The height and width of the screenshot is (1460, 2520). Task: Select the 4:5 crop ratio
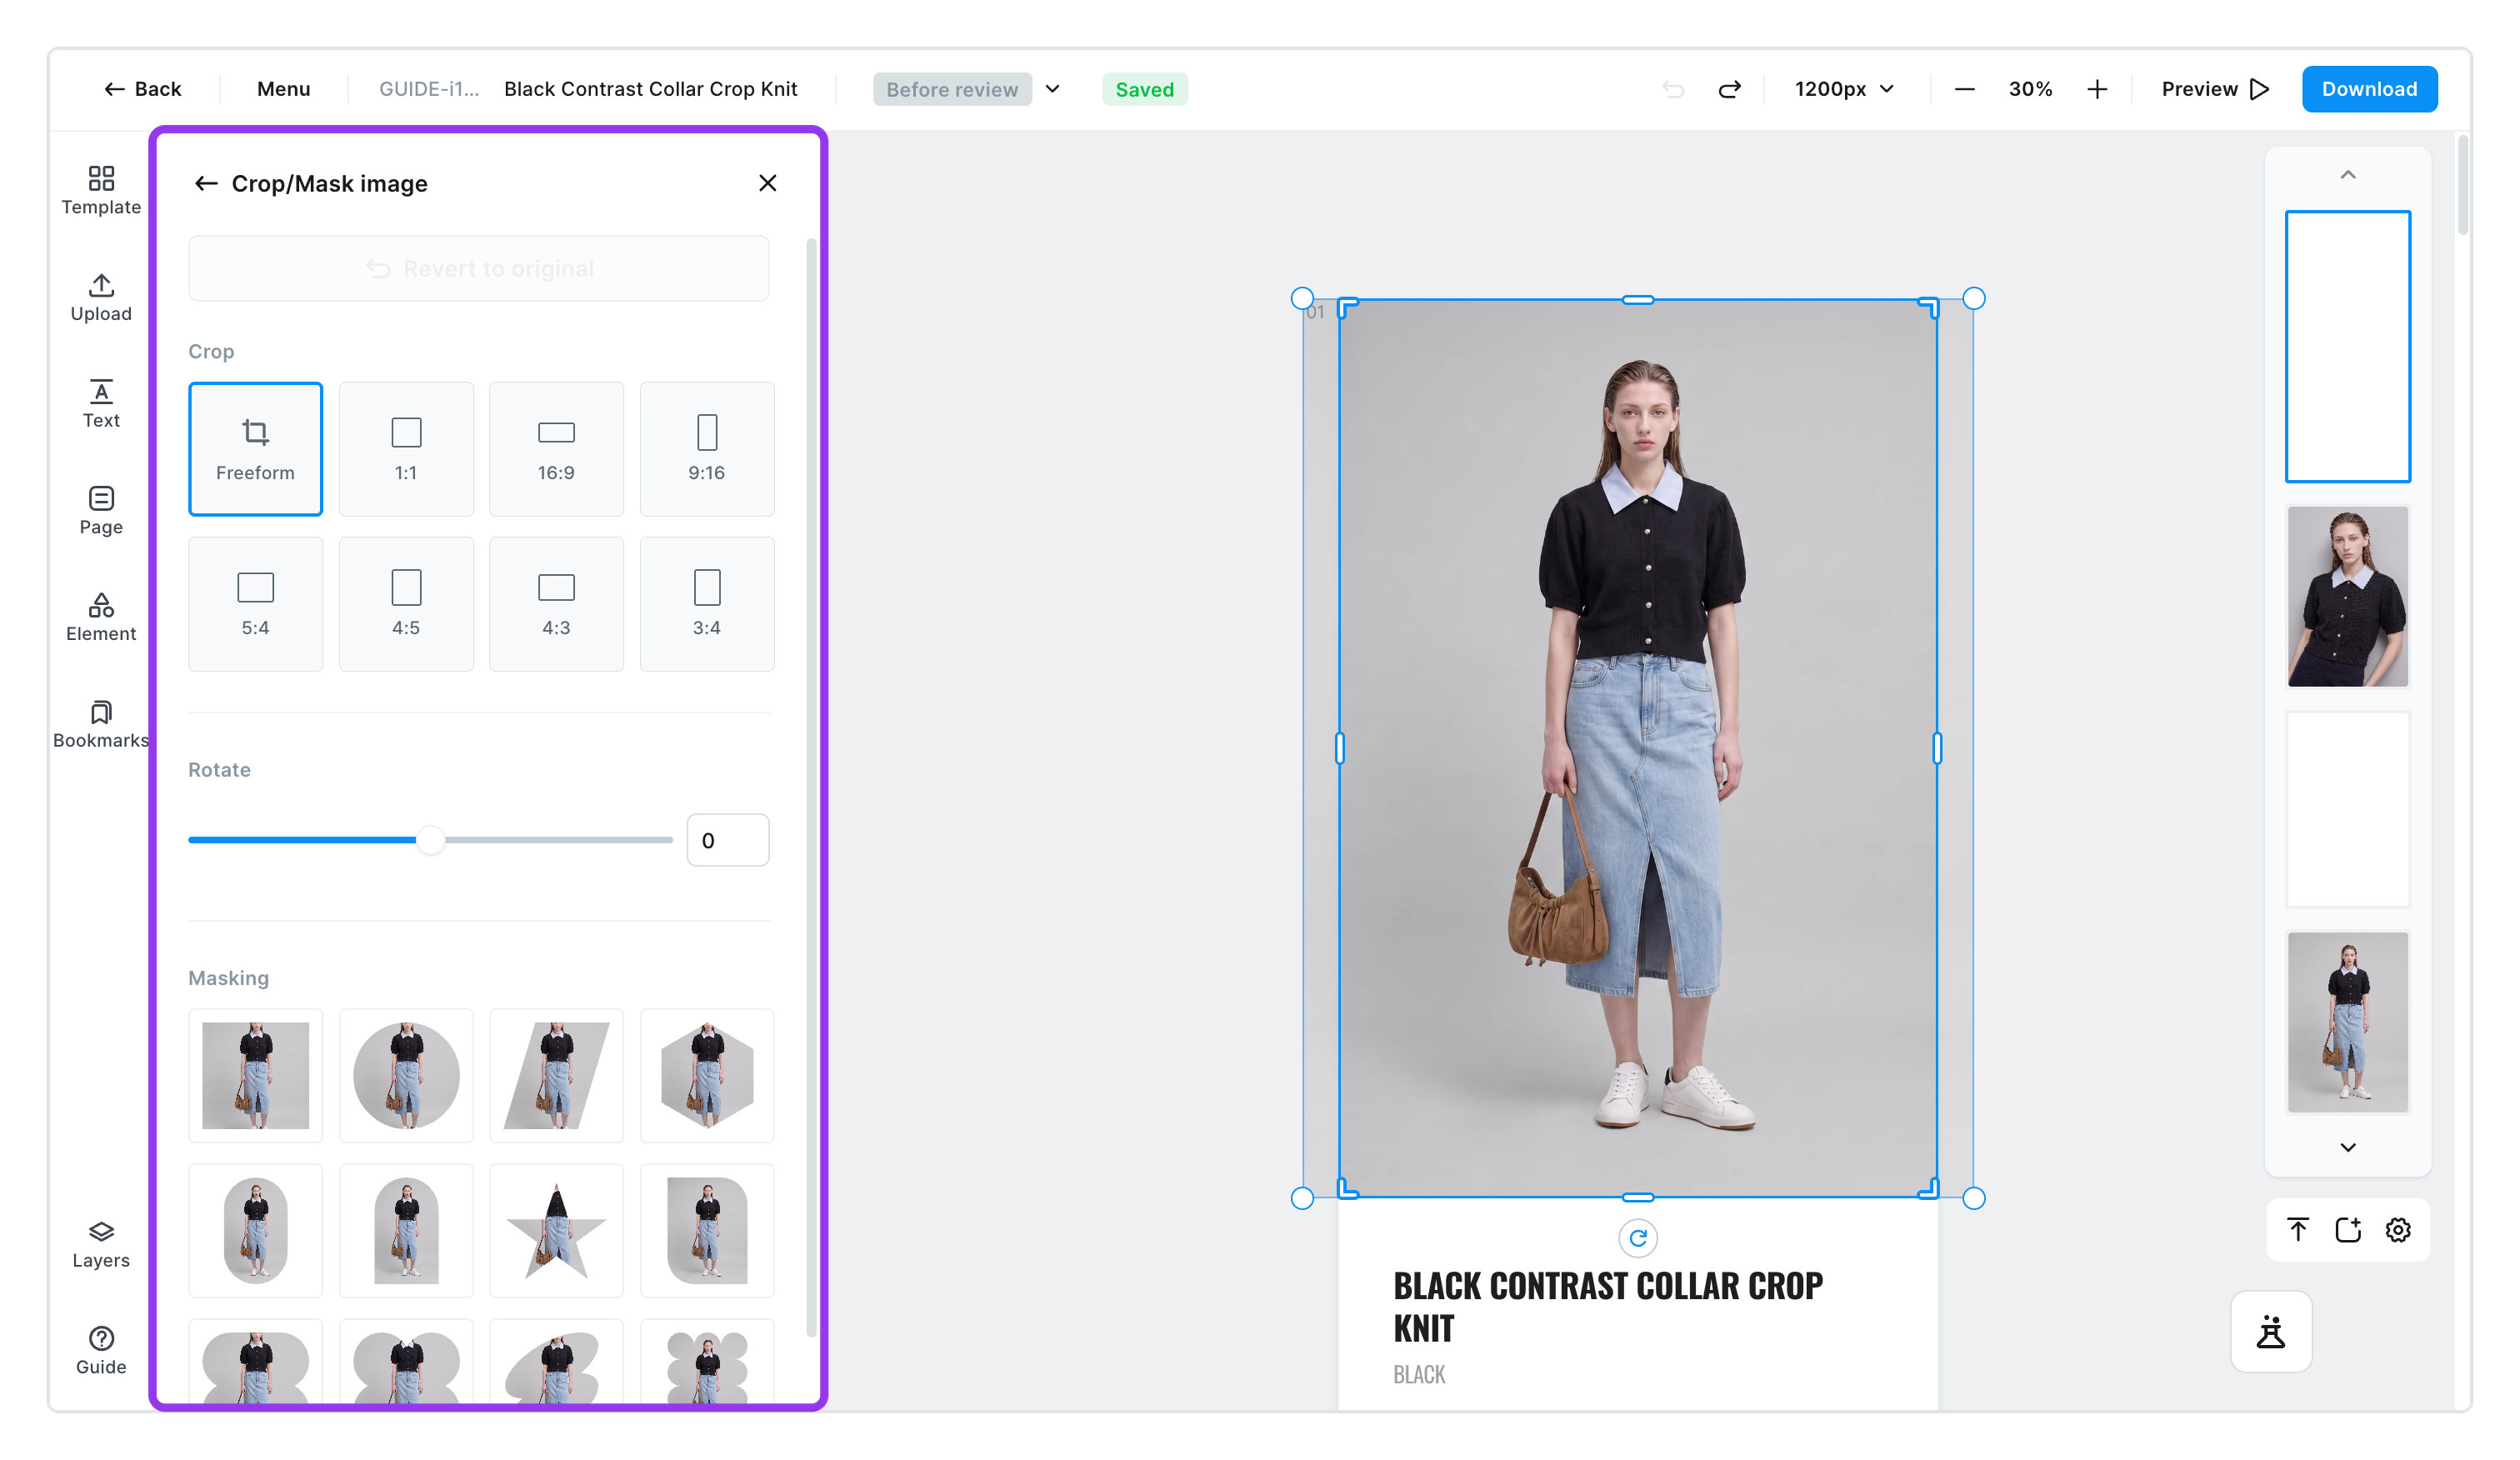tap(406, 603)
